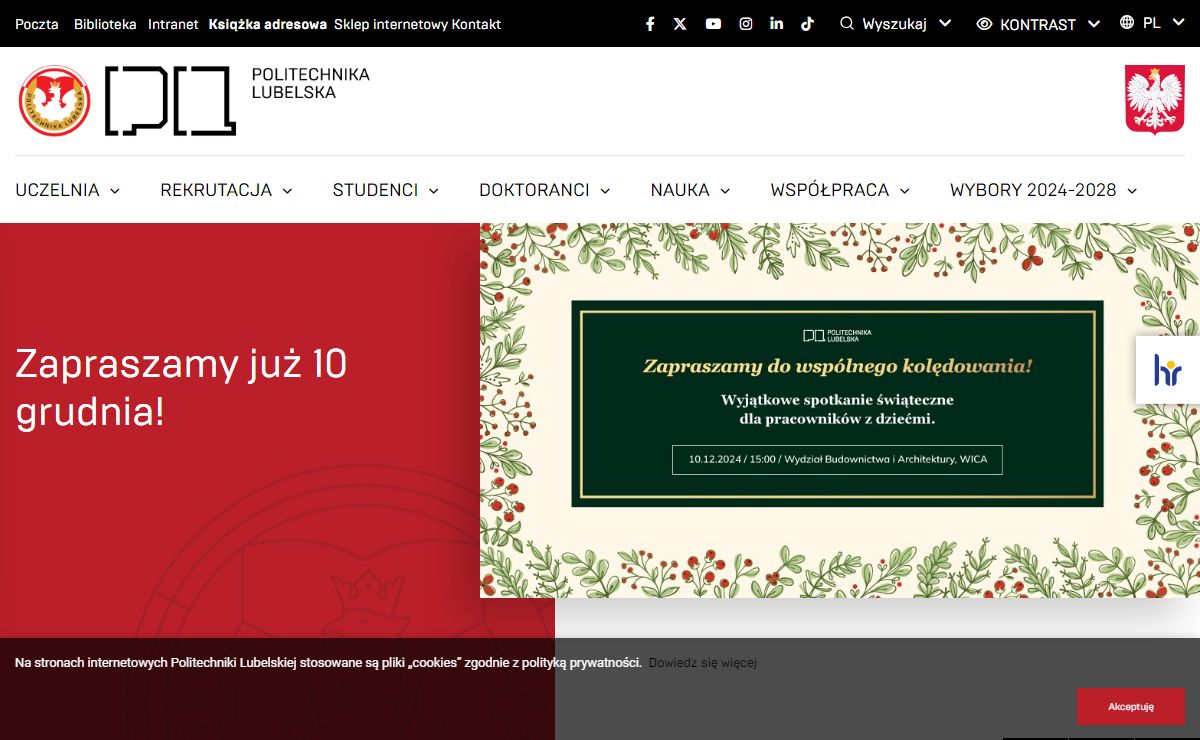Viewport: 1200px width, 740px height.
Task: Click the Zapraszamy już 10 grudnia headline
Action: [x=181, y=387]
